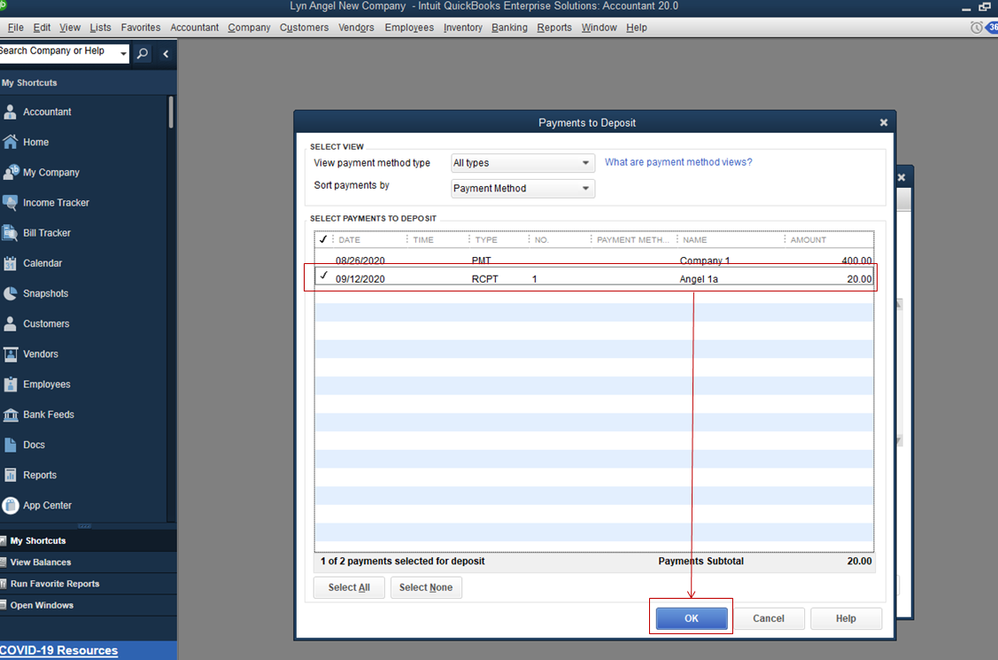Image resolution: width=998 pixels, height=660 pixels.
Task: Collapse the left shortcuts pane arrow
Action: 165,54
